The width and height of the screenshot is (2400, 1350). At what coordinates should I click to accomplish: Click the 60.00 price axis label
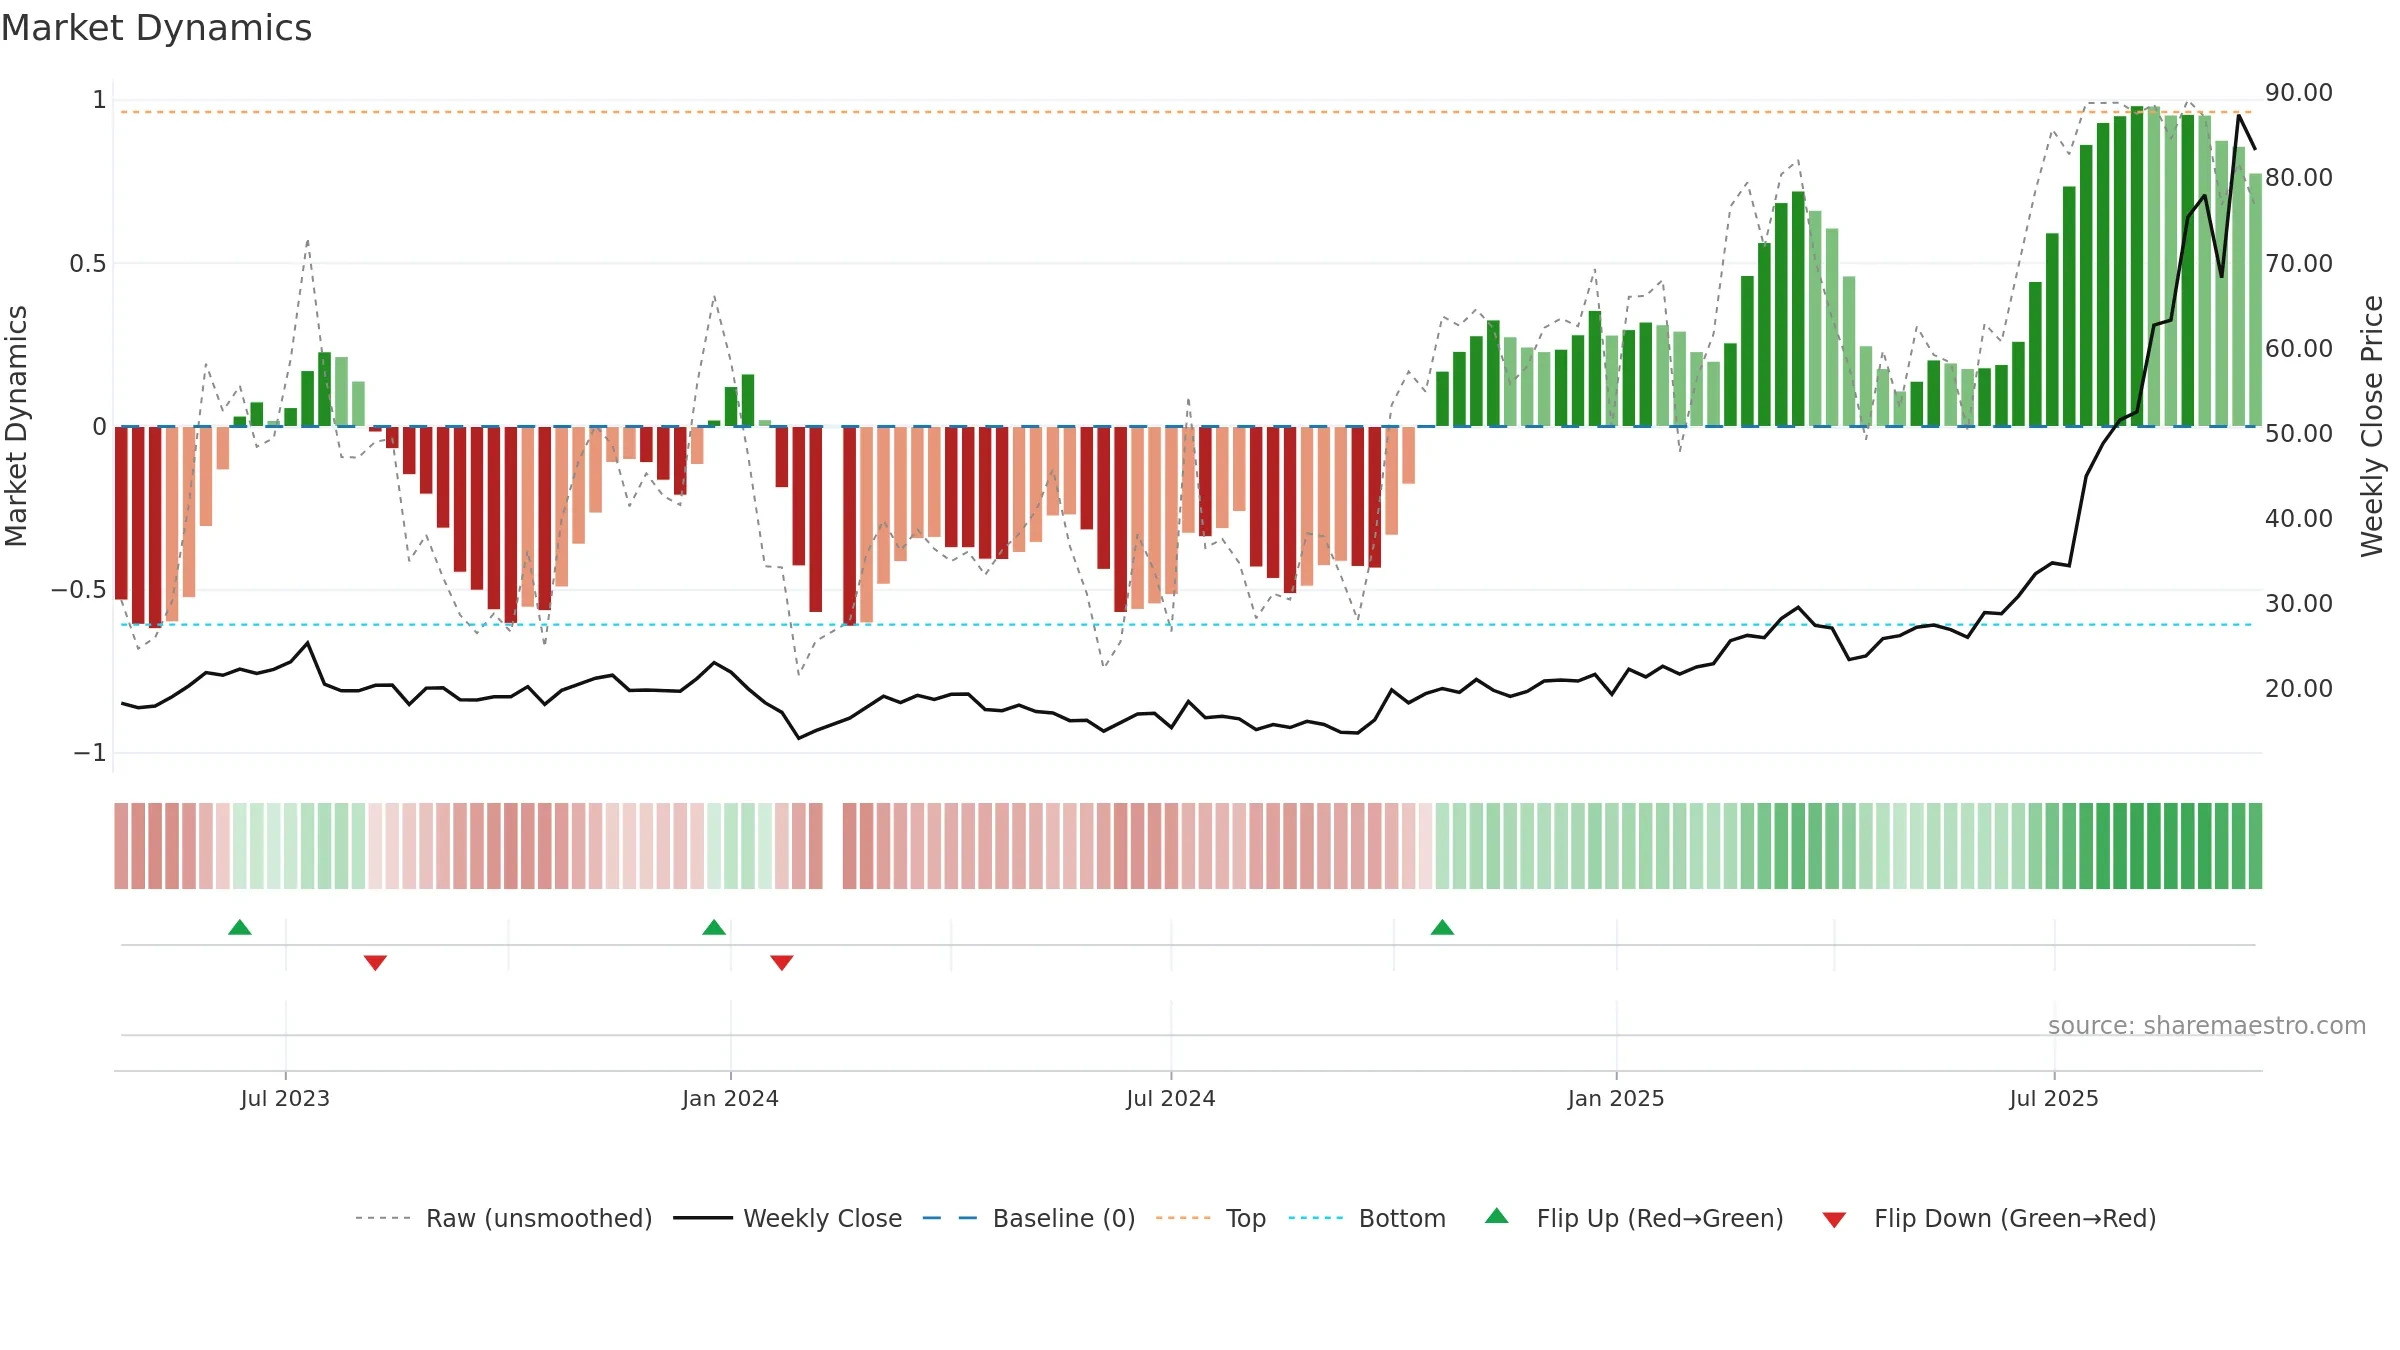coord(2299,349)
